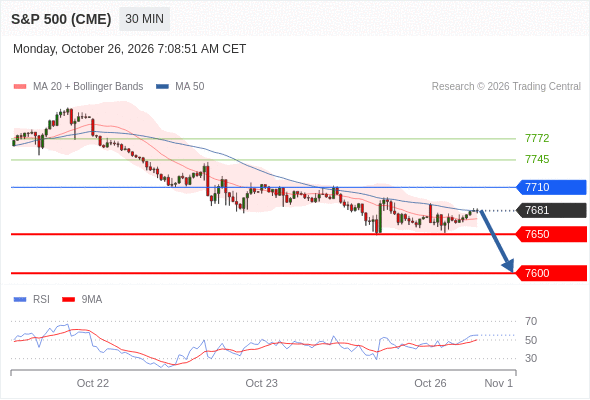Click the 7745 resistance level label
The image size is (590, 400).
(537, 160)
